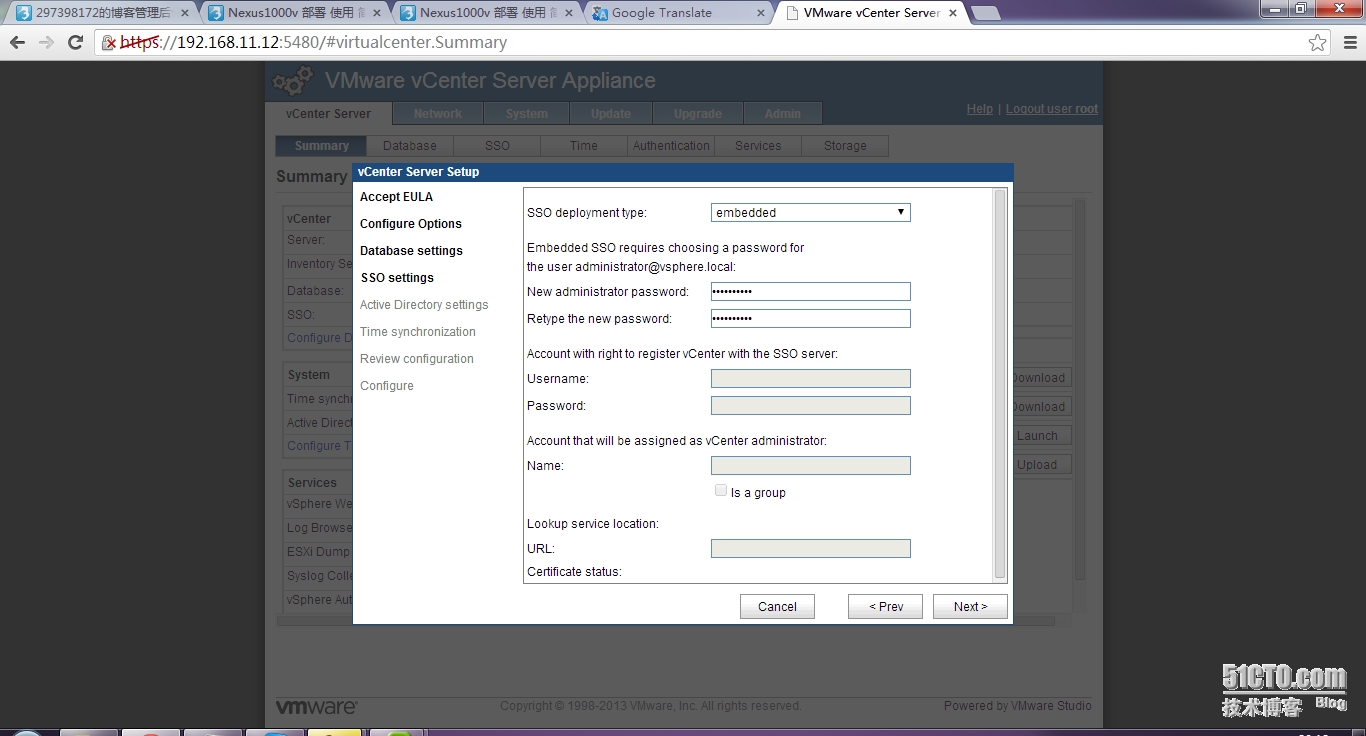Open Update main tab
This screenshot has width=1366, height=736.
(x=611, y=113)
